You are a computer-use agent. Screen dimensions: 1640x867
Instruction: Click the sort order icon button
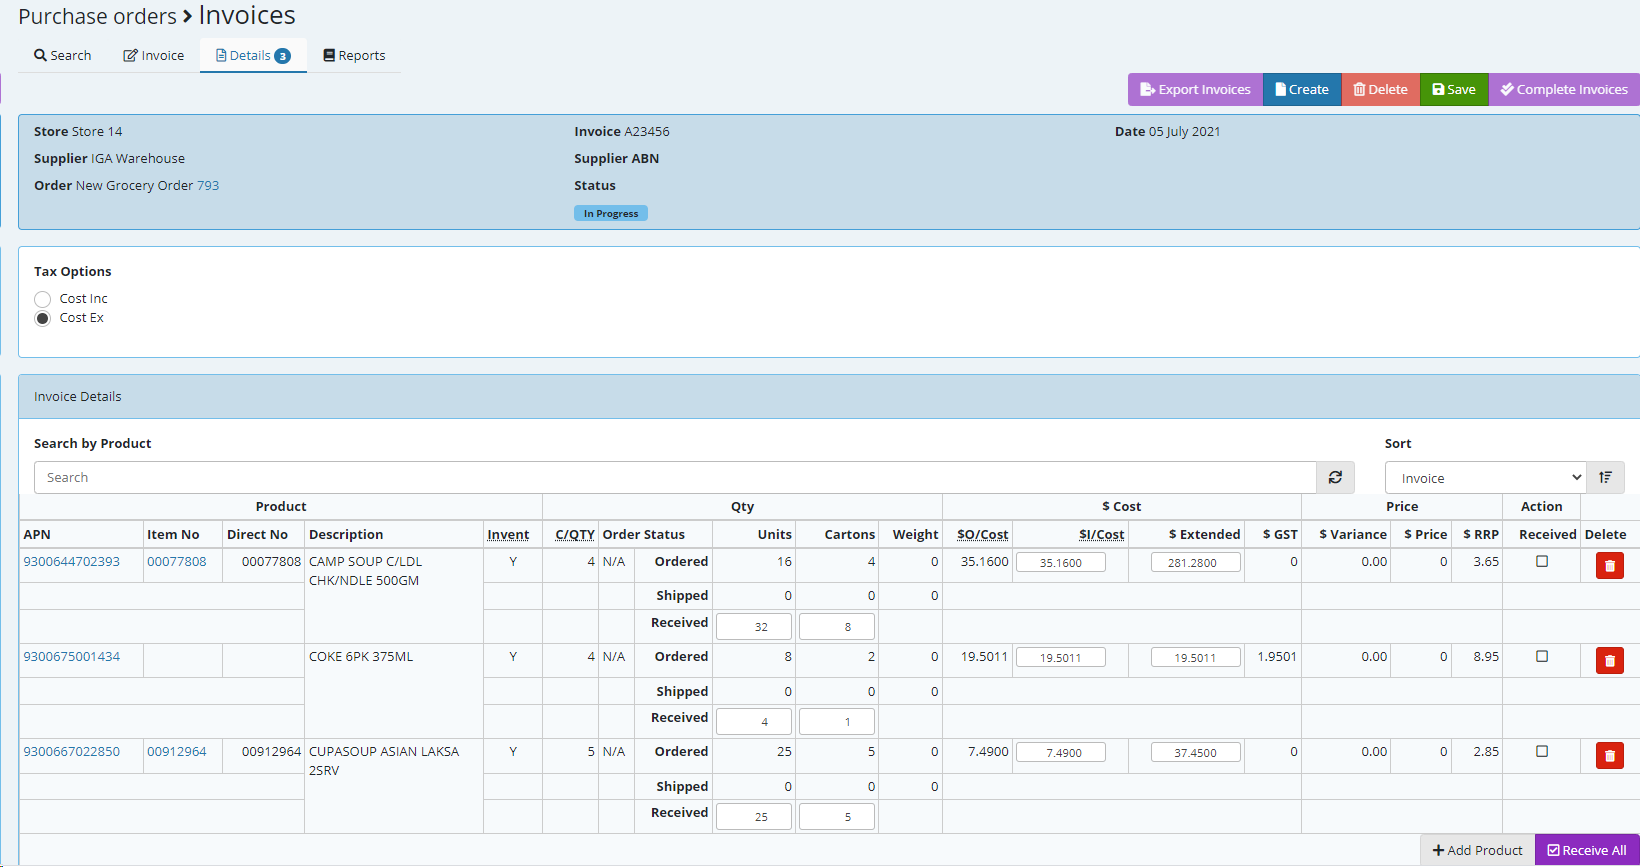coord(1605,477)
